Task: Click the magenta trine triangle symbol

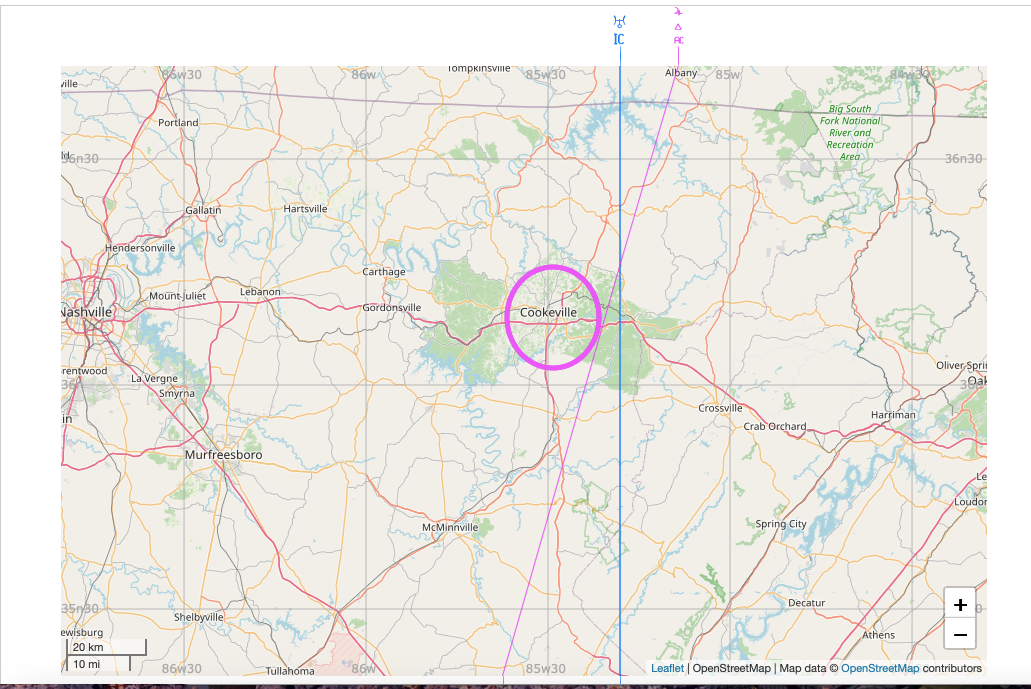Action: point(678,27)
